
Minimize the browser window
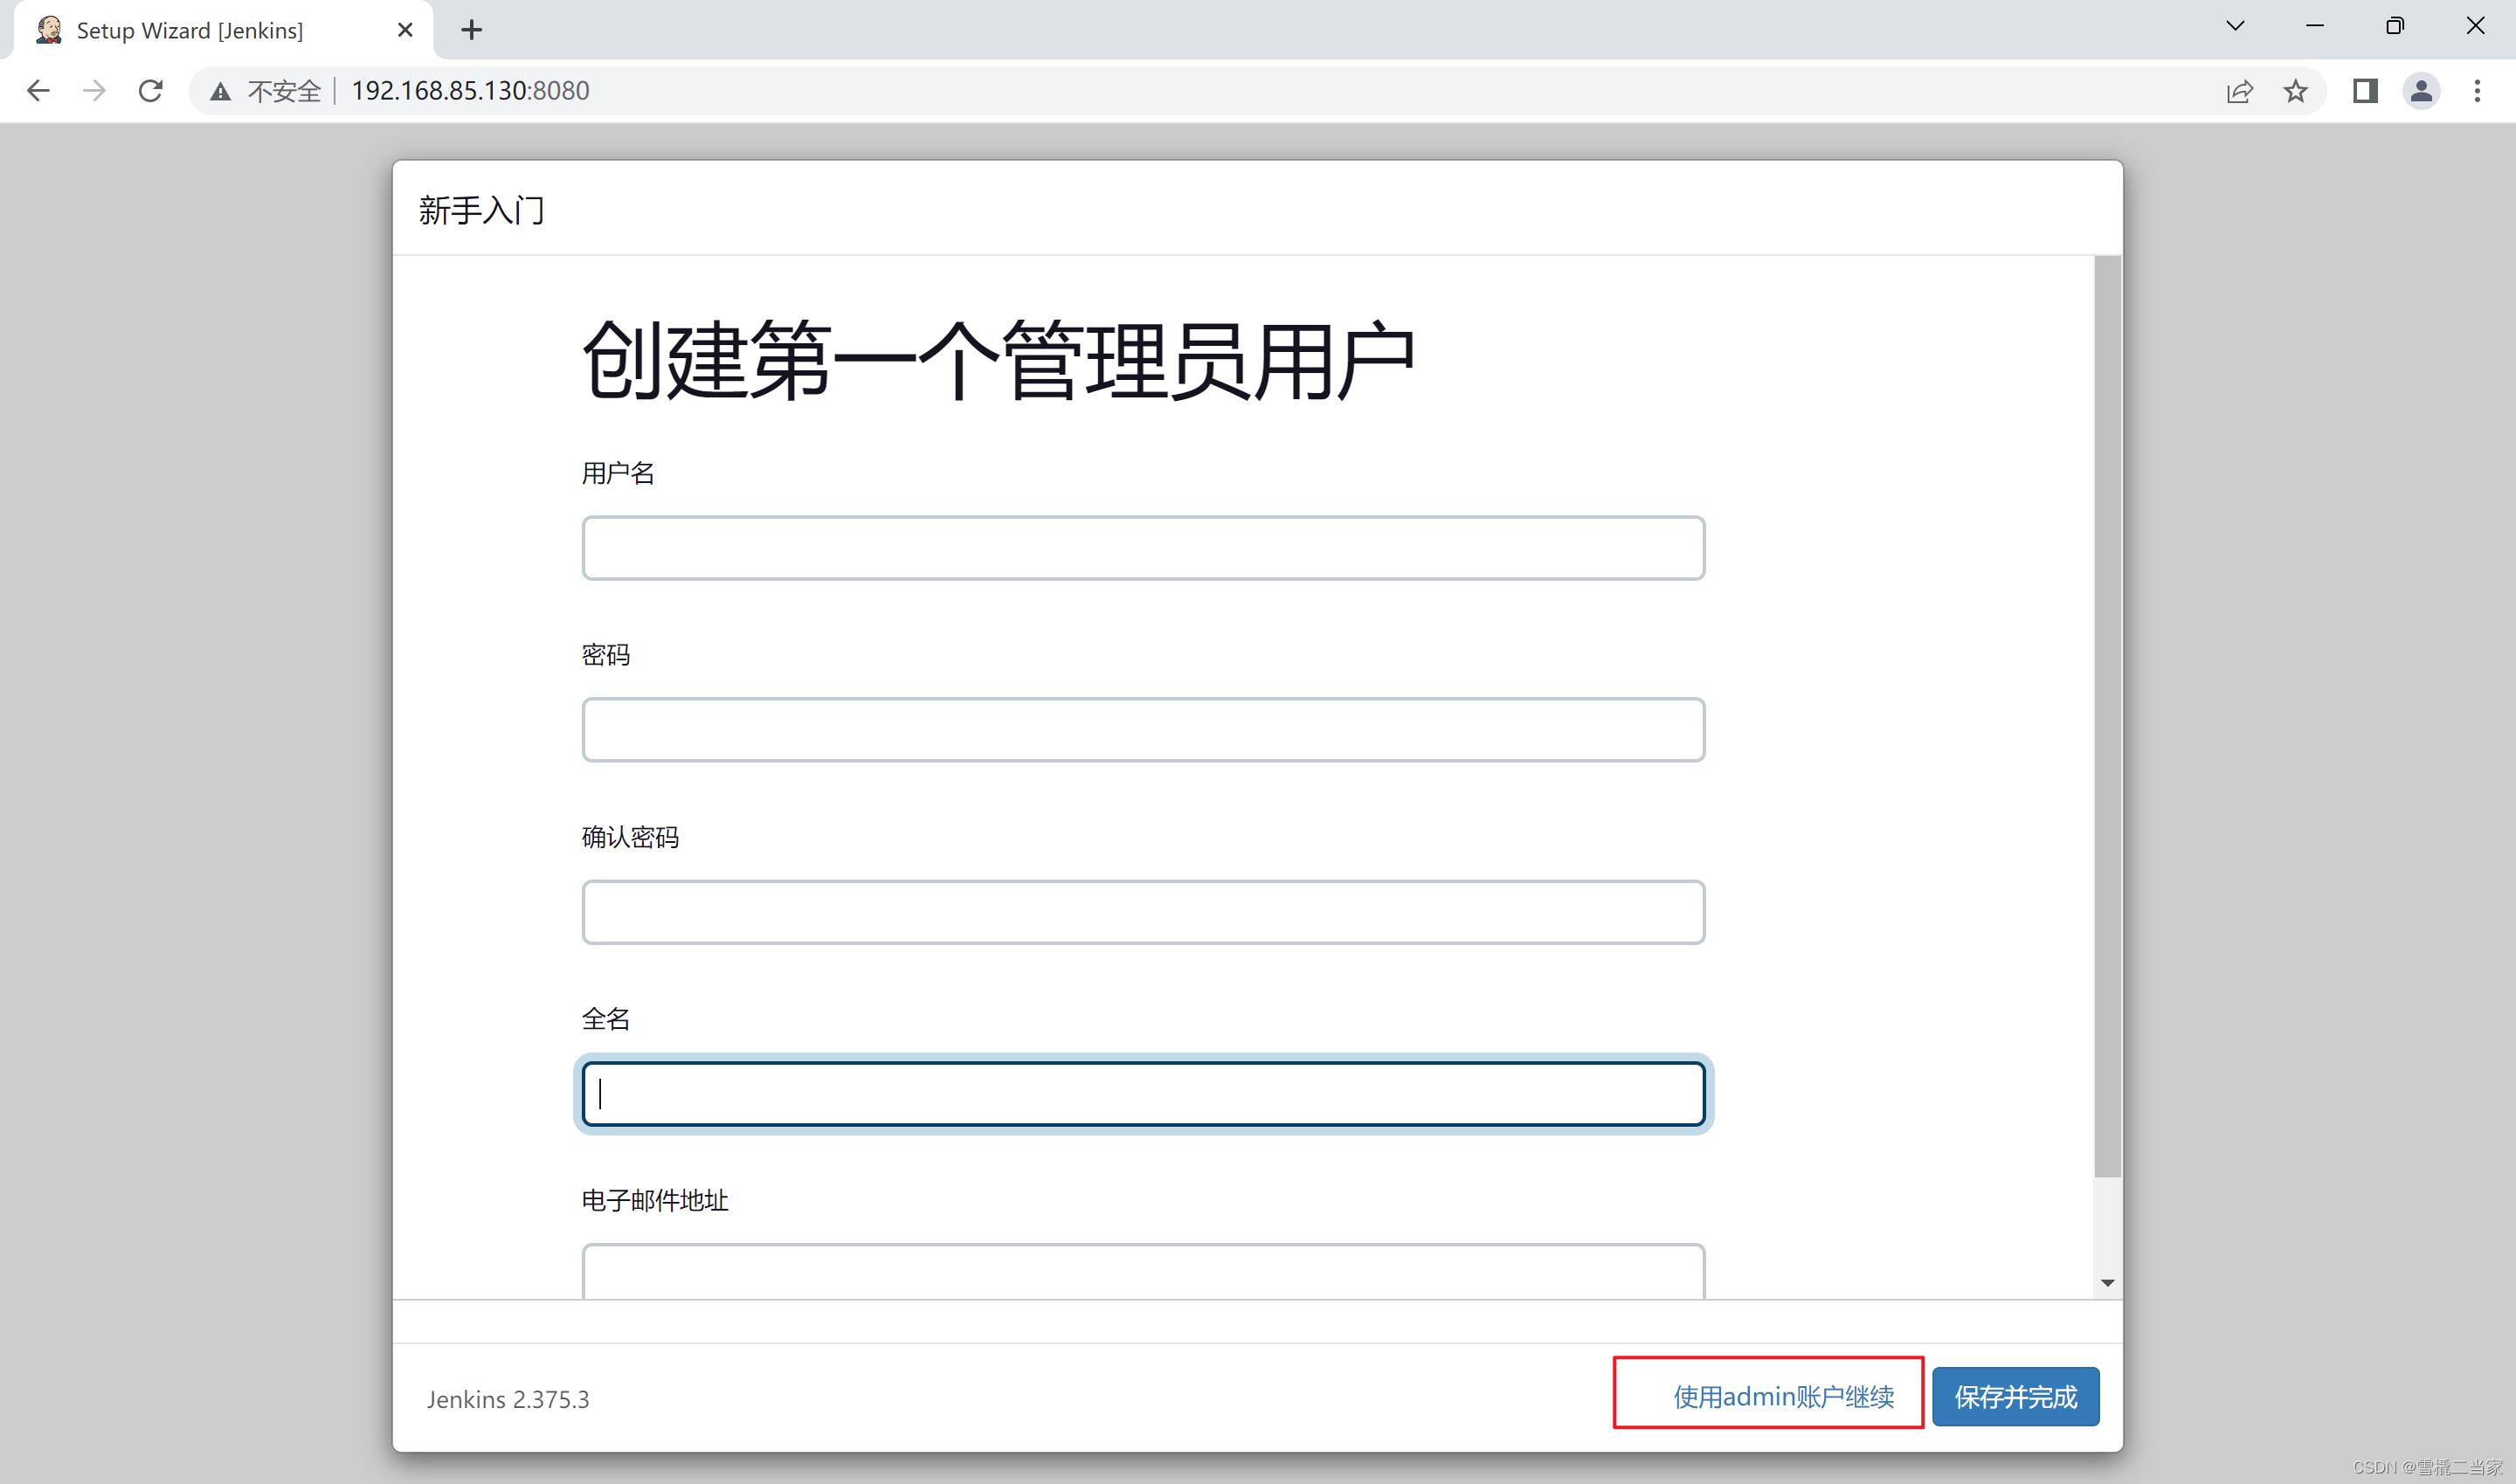point(2315,26)
